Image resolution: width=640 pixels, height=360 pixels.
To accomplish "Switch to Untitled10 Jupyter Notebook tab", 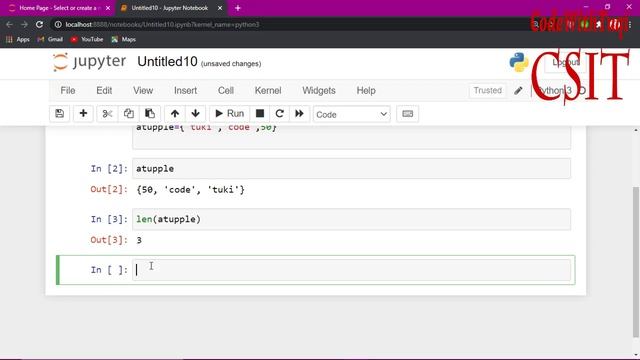I will pyautogui.click(x=169, y=8).
